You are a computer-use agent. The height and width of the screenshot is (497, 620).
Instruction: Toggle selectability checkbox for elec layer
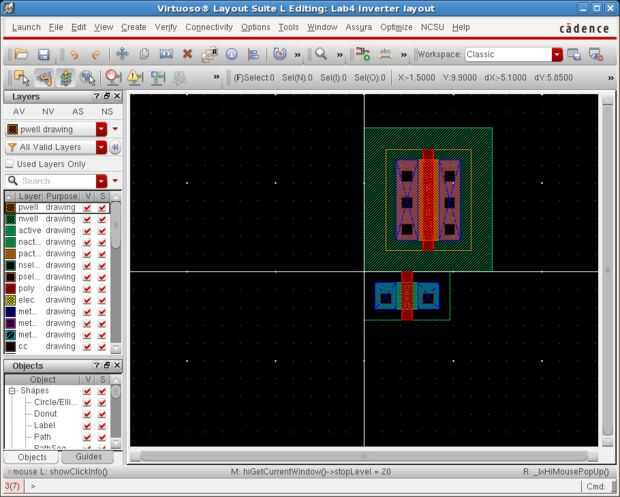(x=102, y=300)
